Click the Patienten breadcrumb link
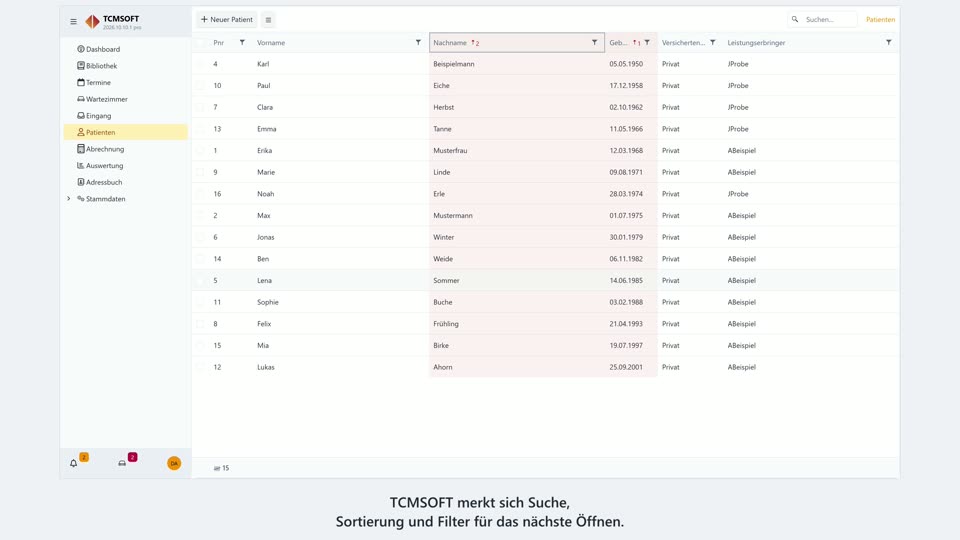 [x=880, y=20]
